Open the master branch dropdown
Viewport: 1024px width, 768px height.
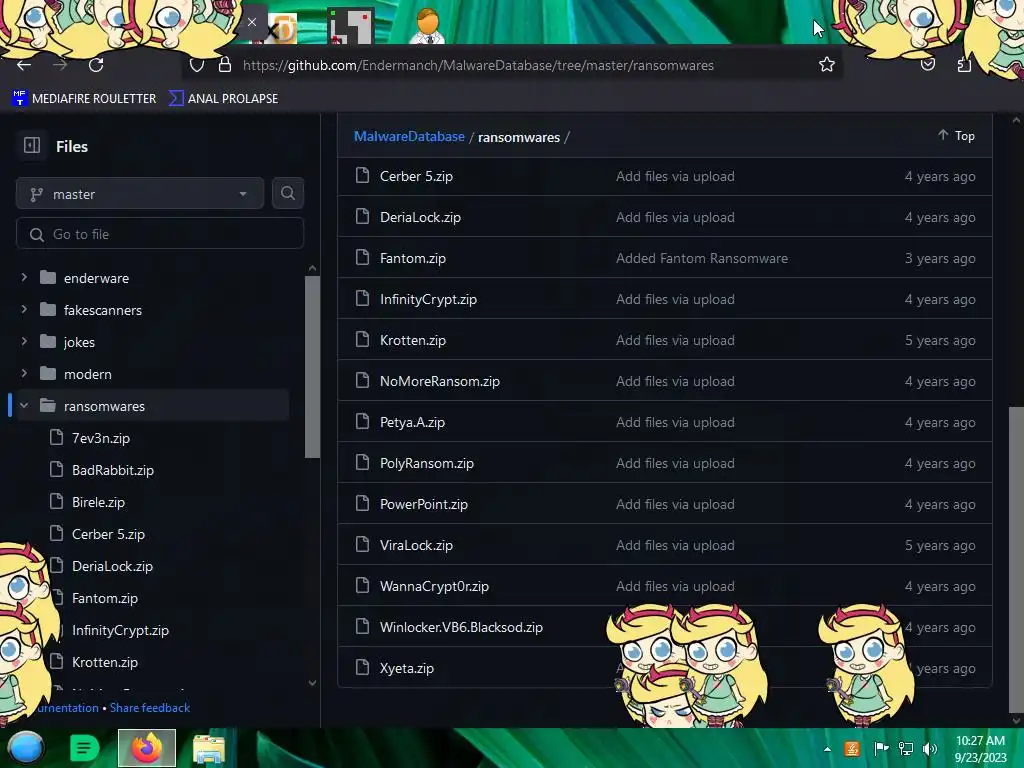tap(140, 193)
